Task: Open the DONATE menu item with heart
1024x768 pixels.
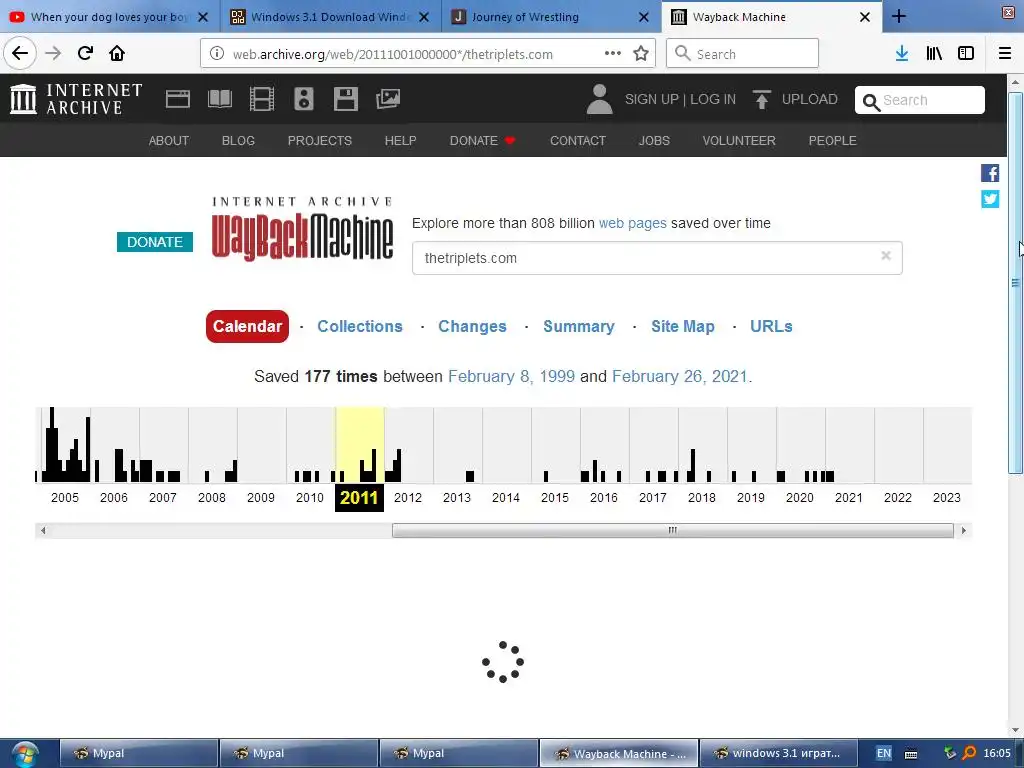Action: coord(482,140)
